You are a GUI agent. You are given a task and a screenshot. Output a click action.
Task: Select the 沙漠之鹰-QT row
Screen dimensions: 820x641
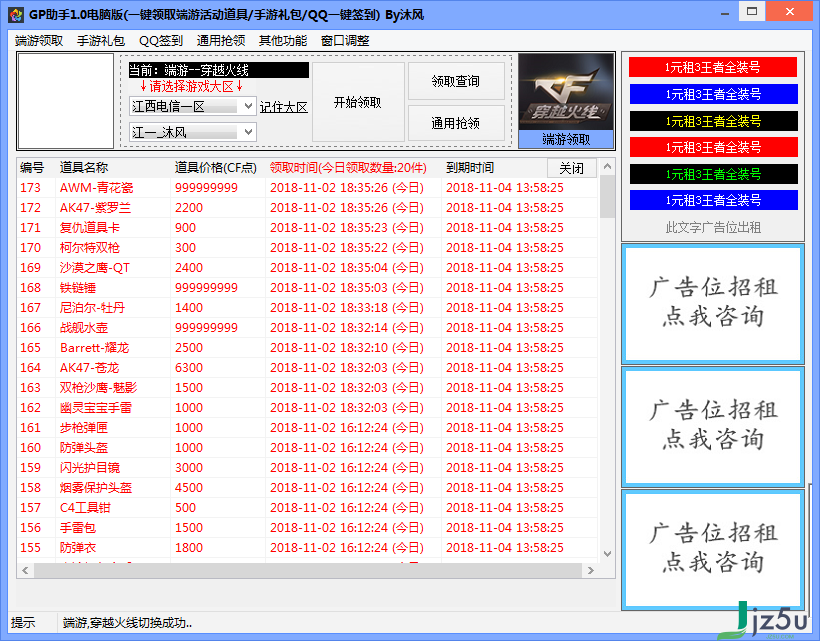tap(308, 268)
